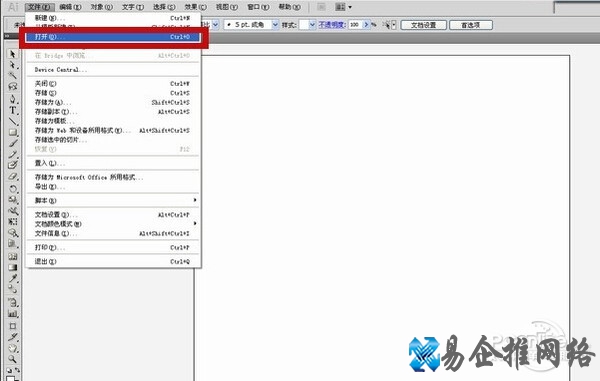Choose 存储 (Ctrl+S) menu item
The height and width of the screenshot is (381, 600).
click(x=113, y=93)
